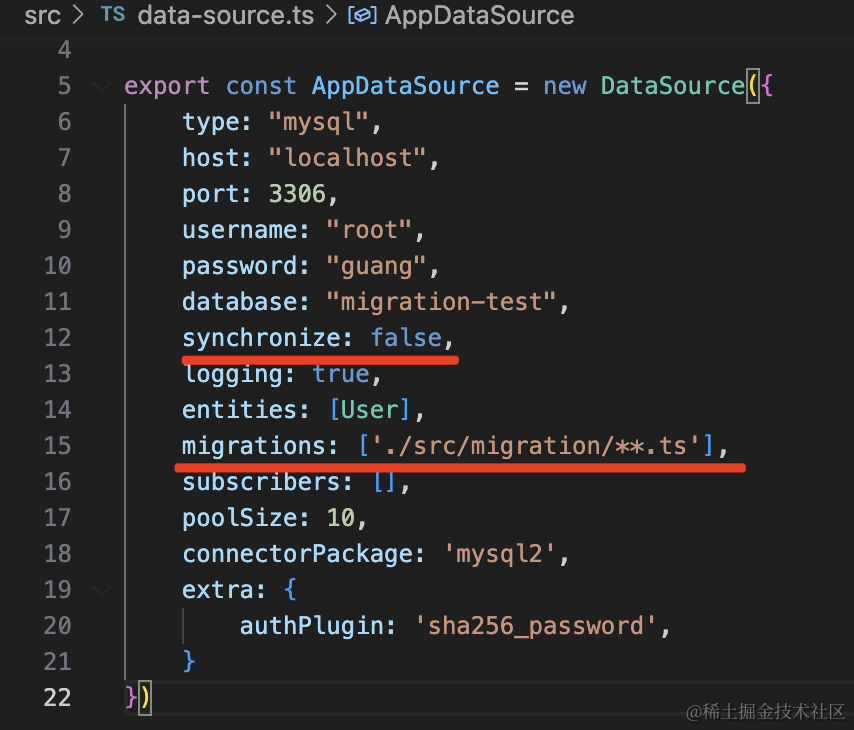Fold the extra object at line 19
The width and height of the screenshot is (854, 730).
click(x=102, y=590)
